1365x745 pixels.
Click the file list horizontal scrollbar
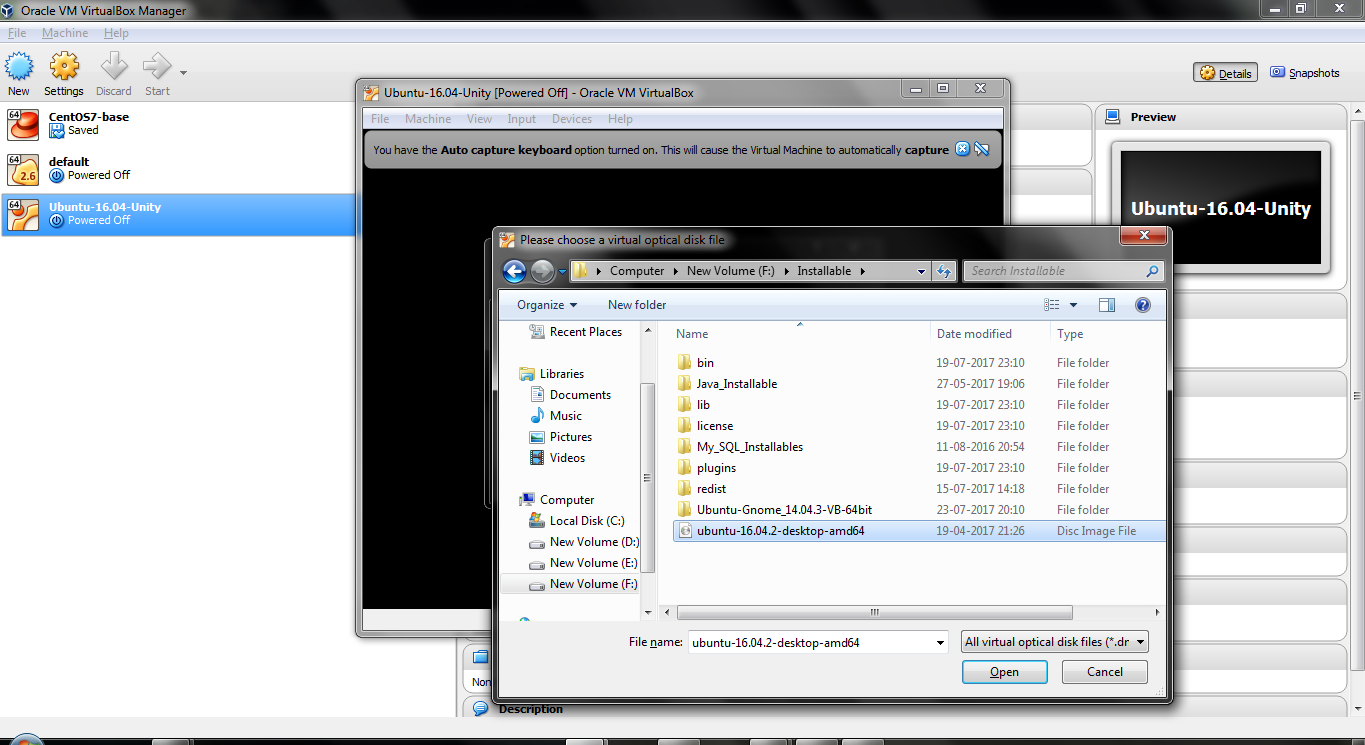(x=874, y=612)
